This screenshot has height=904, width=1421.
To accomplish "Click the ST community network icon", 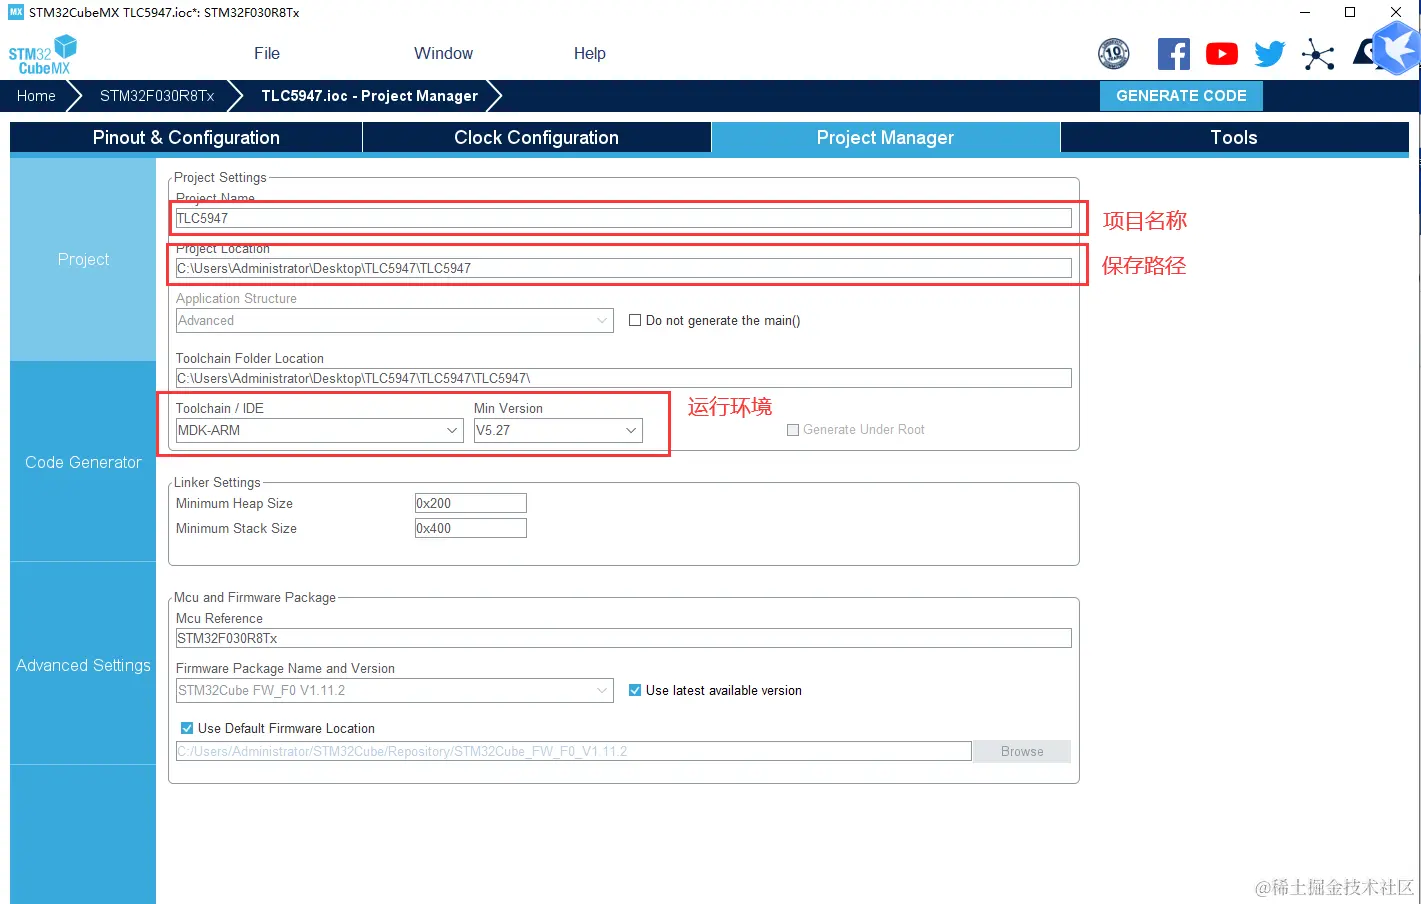I will pos(1318,54).
